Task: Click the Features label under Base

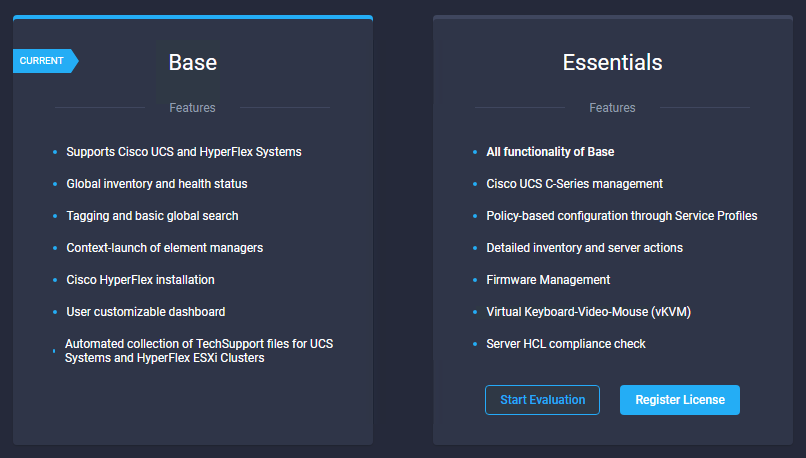Action: [x=192, y=108]
